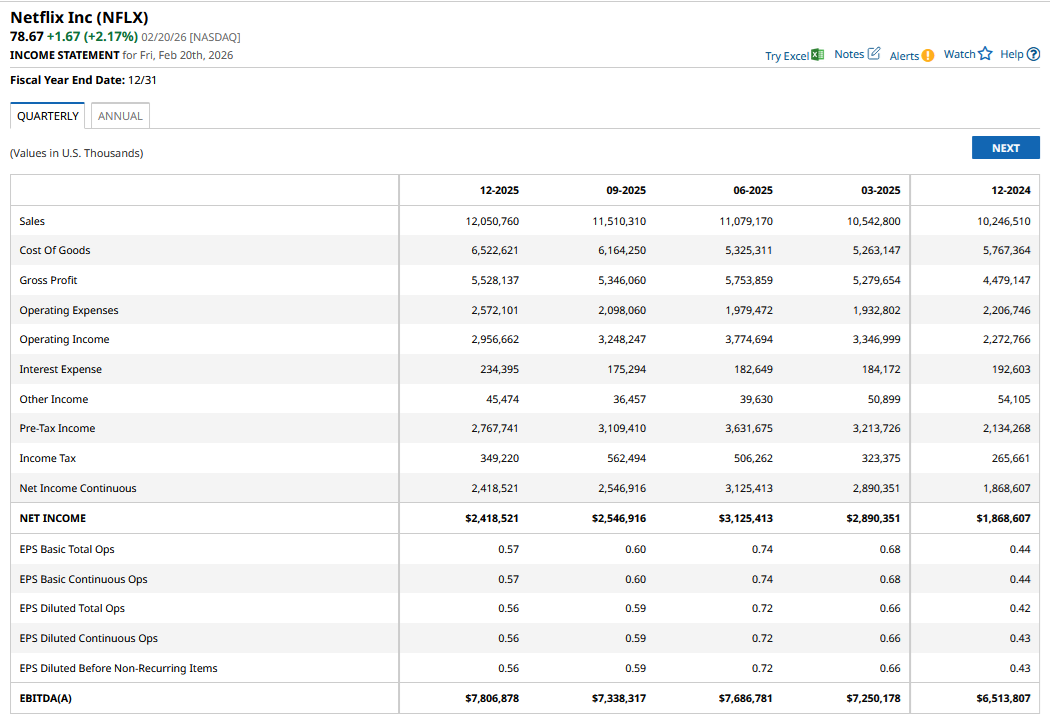Click the Netflix Inc (NFLX) heading
The height and width of the screenshot is (721, 1050).
point(79,17)
